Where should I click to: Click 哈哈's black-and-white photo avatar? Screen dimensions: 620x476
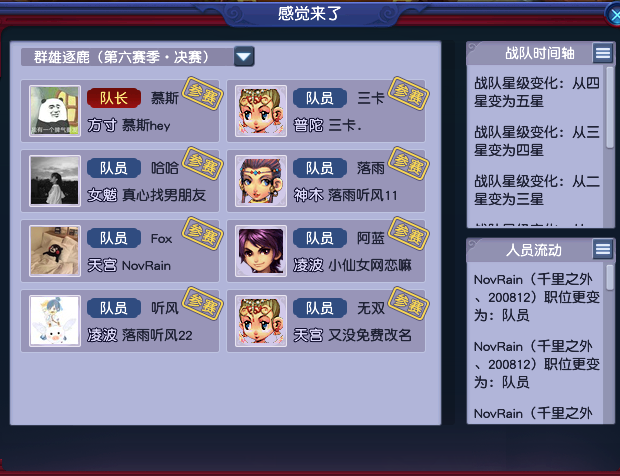pyautogui.click(x=55, y=181)
